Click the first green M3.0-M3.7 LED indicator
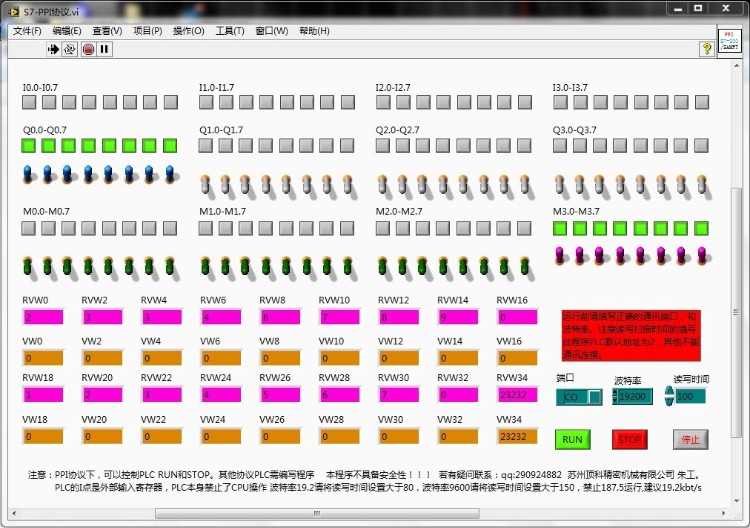 tap(560, 228)
